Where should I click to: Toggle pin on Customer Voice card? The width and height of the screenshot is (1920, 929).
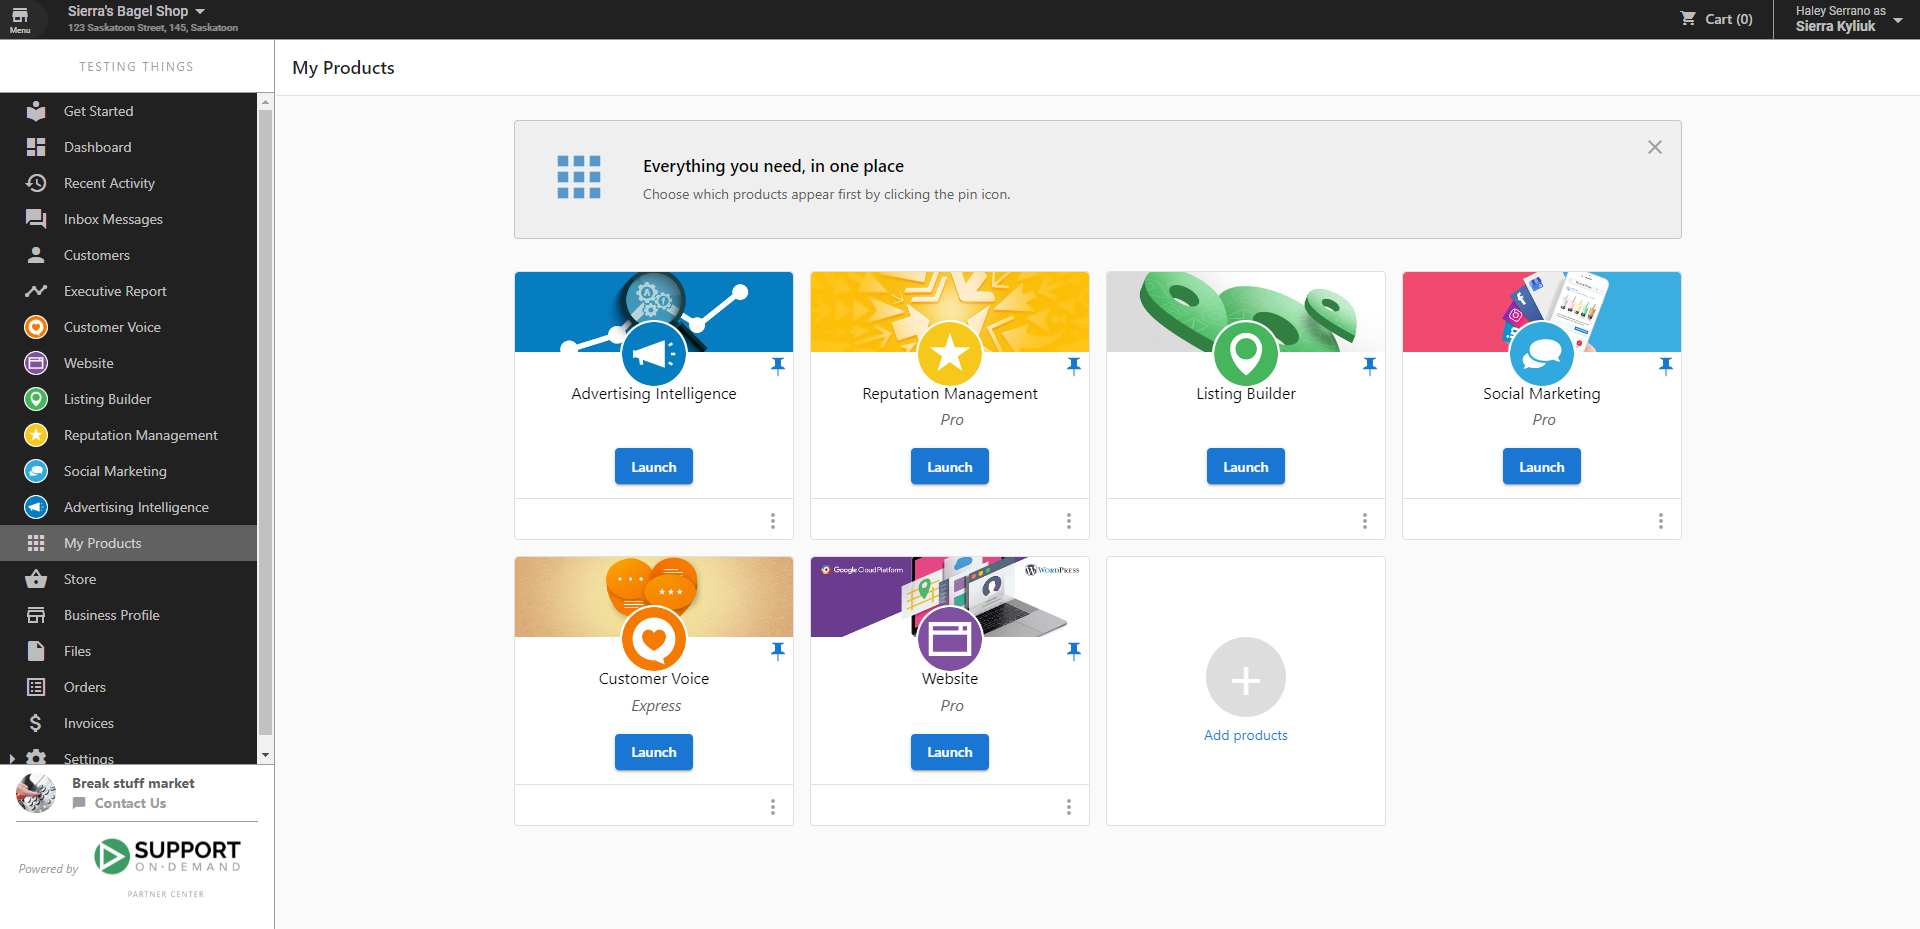(x=778, y=651)
